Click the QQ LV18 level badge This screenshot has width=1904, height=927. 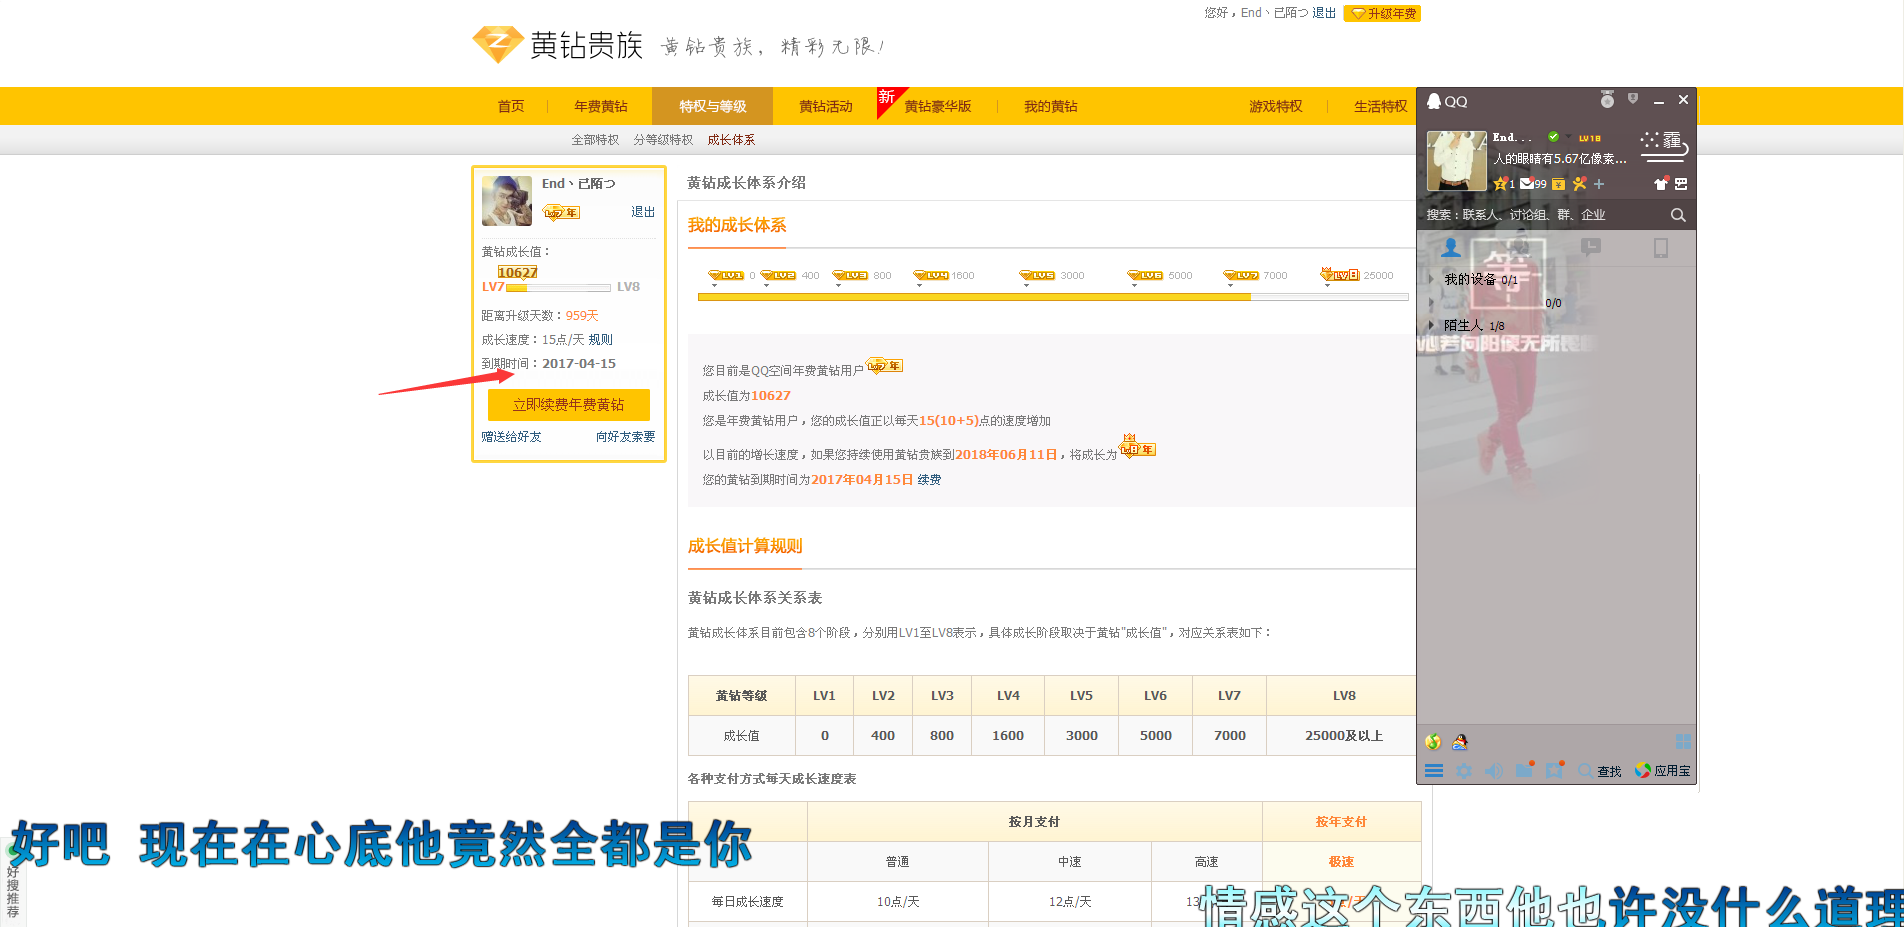1590,138
